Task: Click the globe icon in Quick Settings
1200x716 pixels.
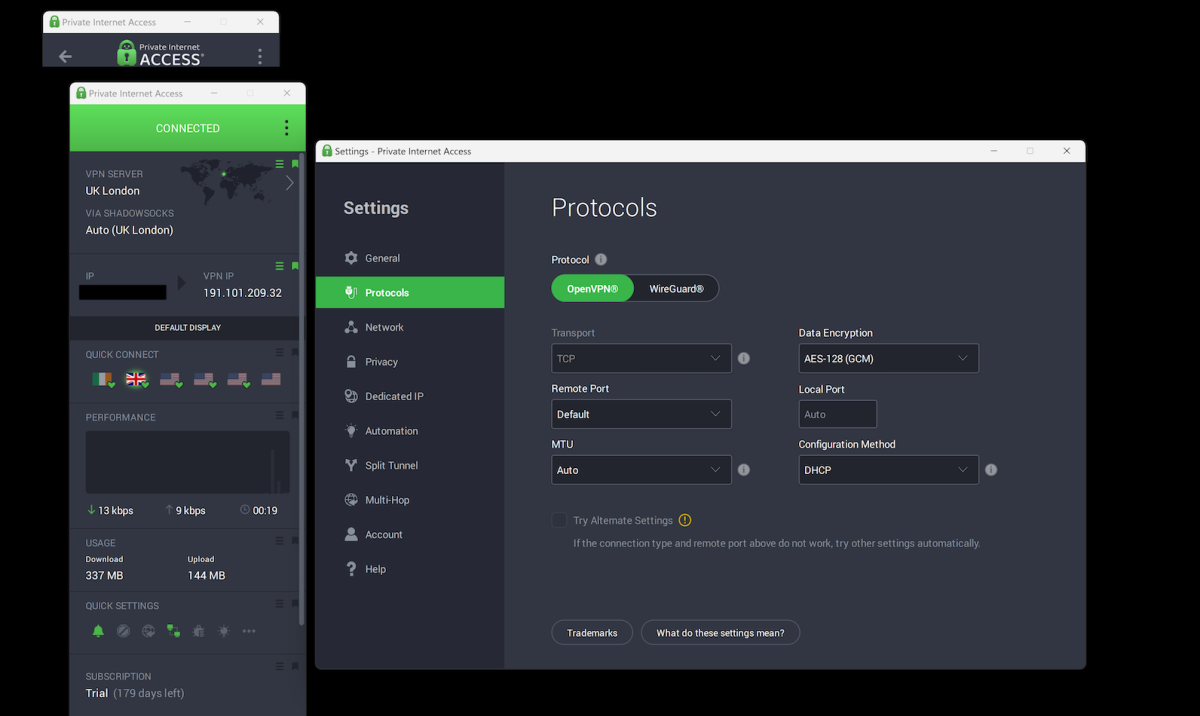Action: click(148, 631)
